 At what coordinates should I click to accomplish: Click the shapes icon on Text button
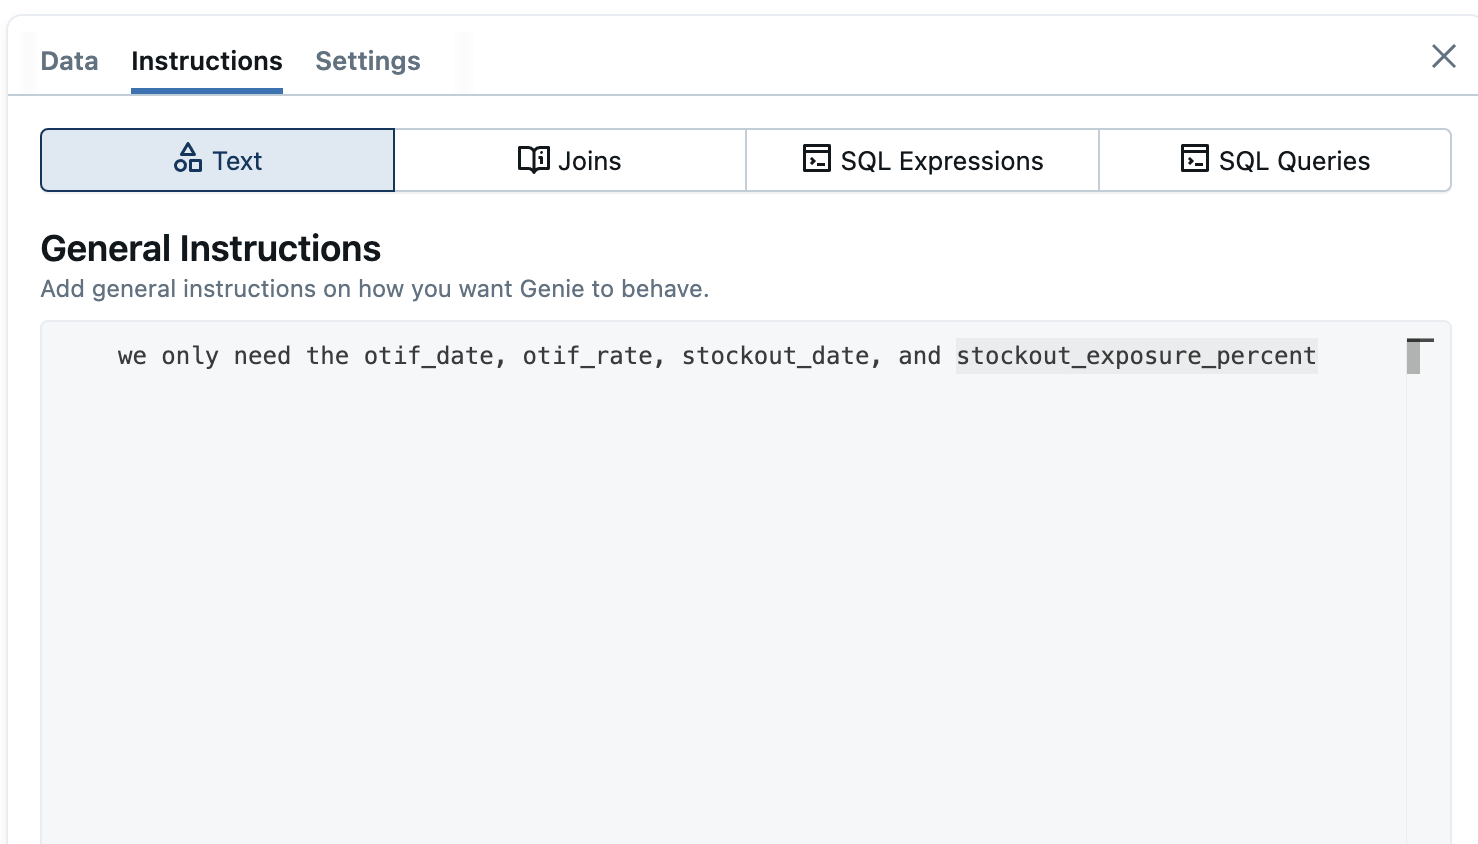coord(187,158)
